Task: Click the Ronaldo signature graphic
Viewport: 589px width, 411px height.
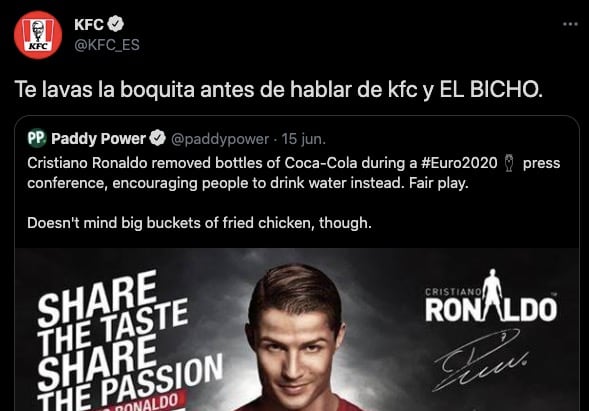Action: (481, 361)
